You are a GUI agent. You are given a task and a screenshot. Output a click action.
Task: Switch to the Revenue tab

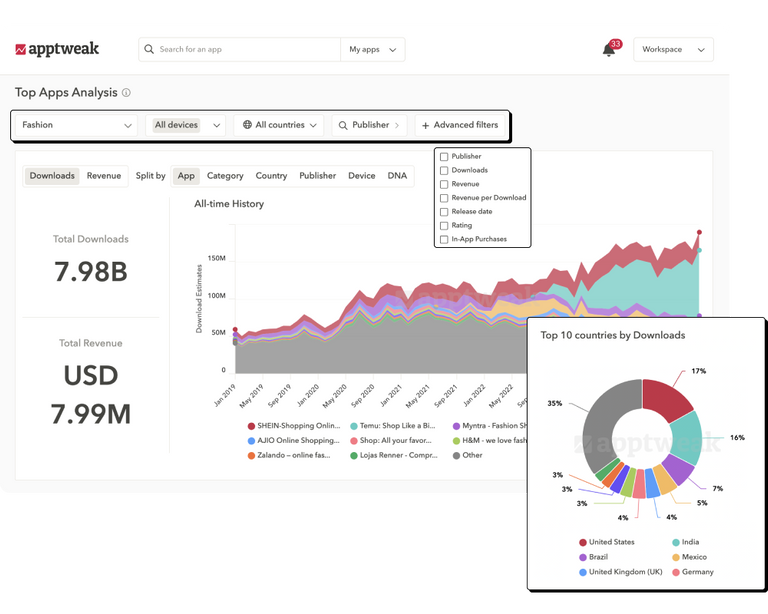pyautogui.click(x=104, y=176)
